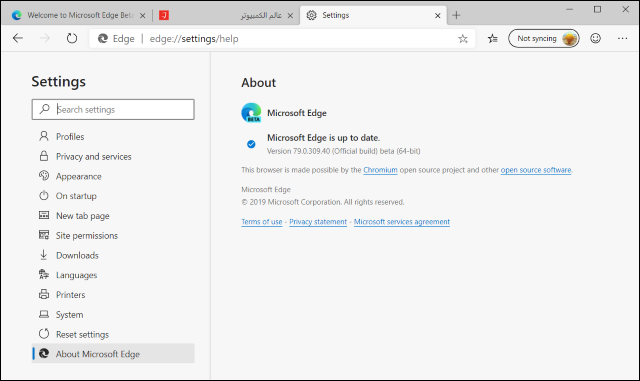Open Printers settings

113,295
